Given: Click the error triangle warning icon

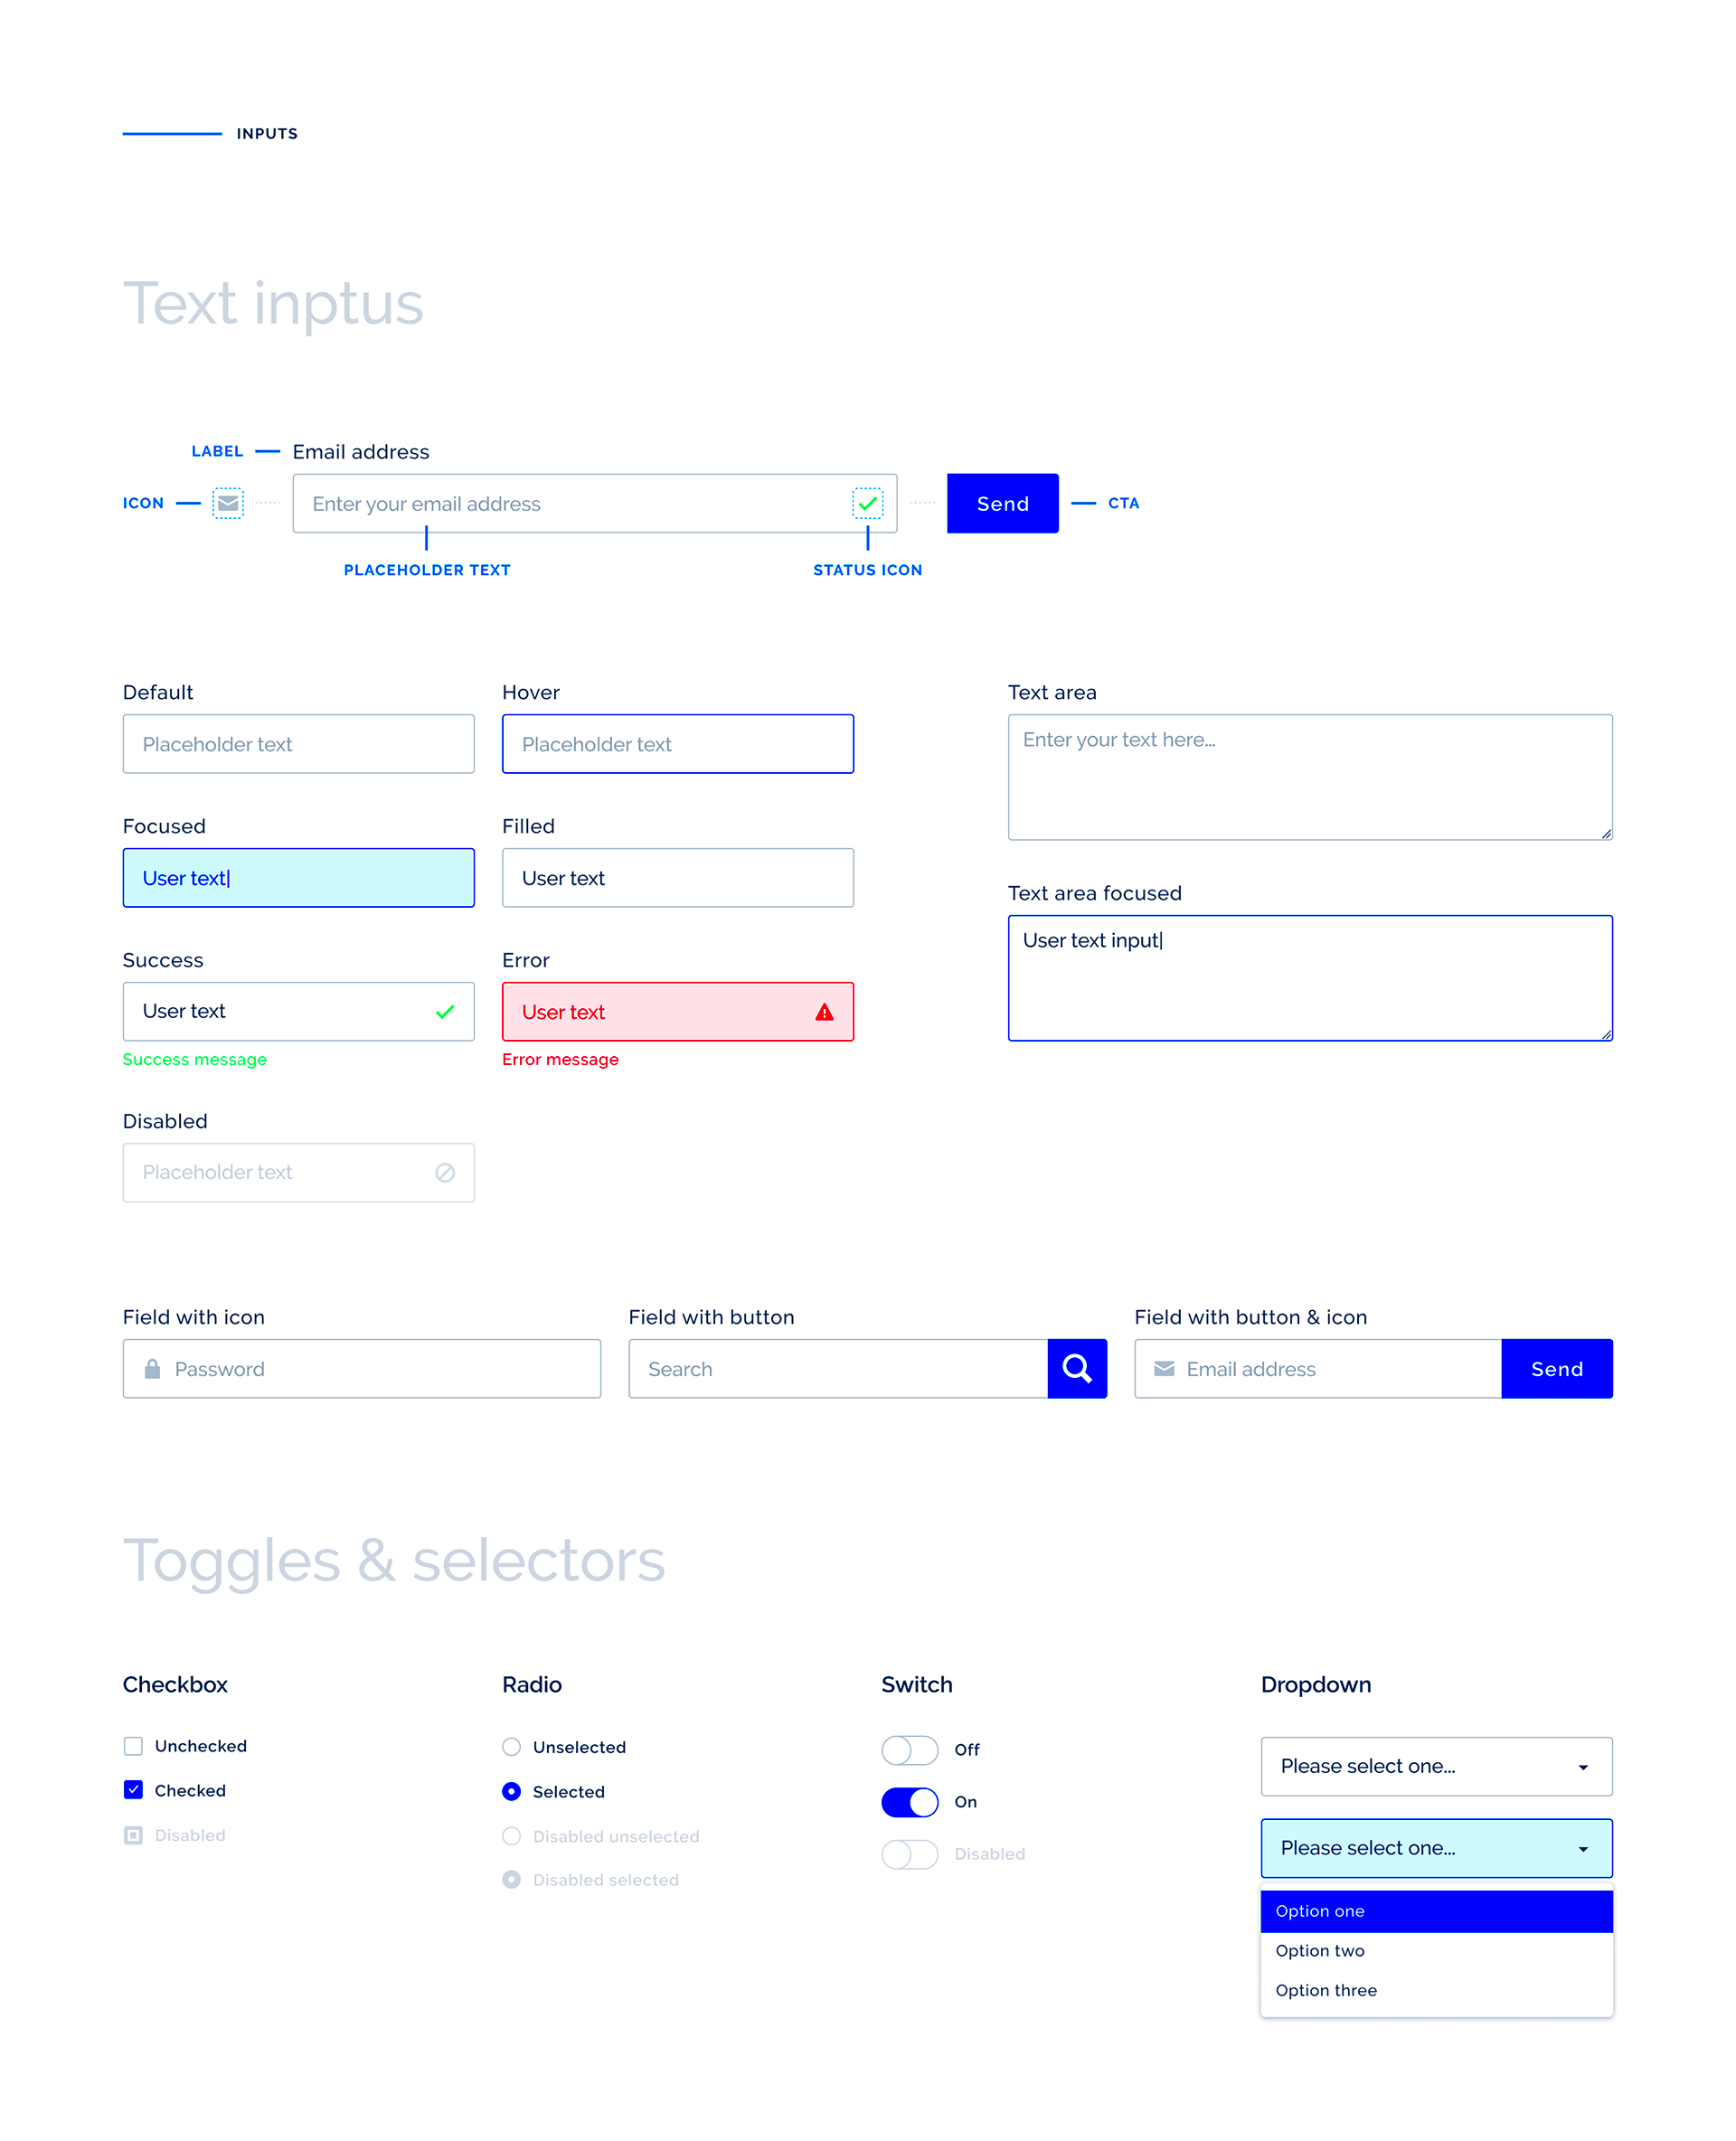Looking at the screenshot, I should coord(822,1009).
